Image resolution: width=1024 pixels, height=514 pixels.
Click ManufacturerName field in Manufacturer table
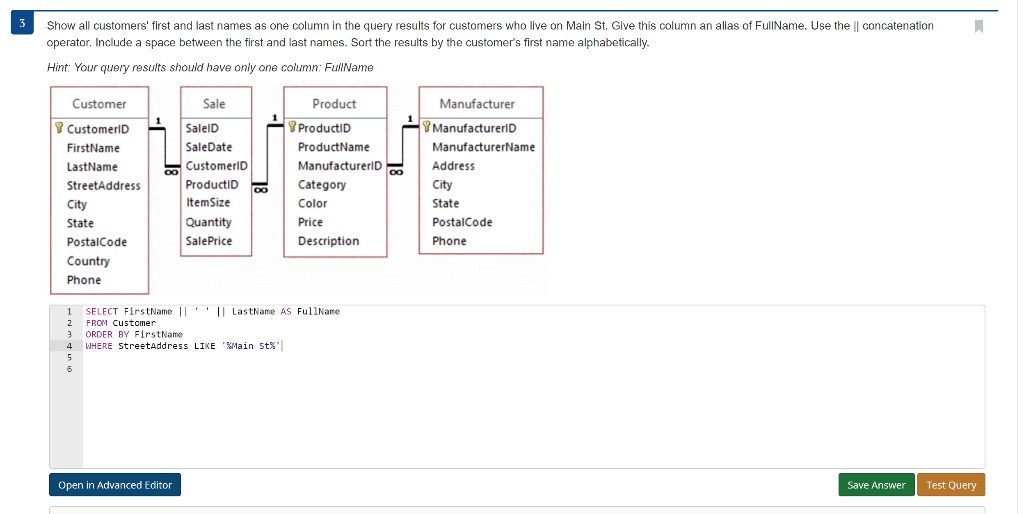pos(483,147)
